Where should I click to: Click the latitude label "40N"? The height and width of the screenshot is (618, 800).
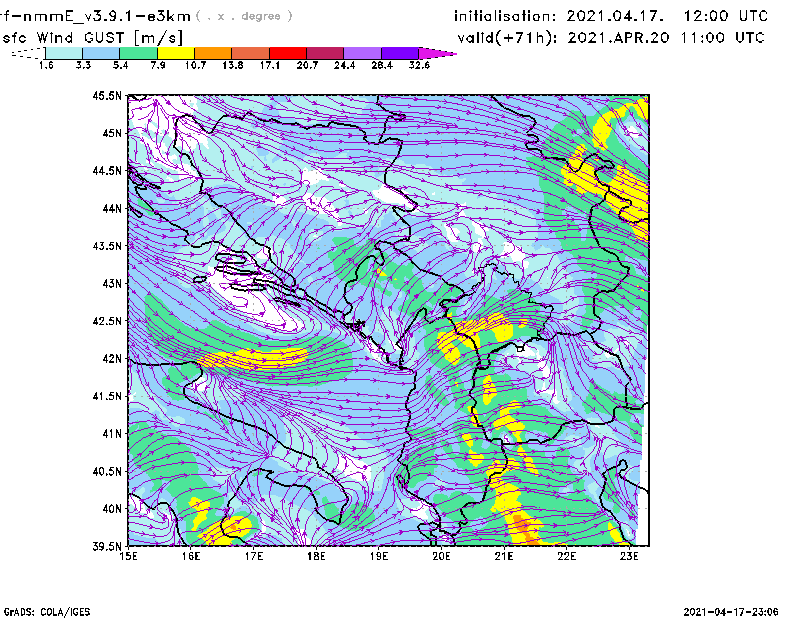[x=112, y=509]
